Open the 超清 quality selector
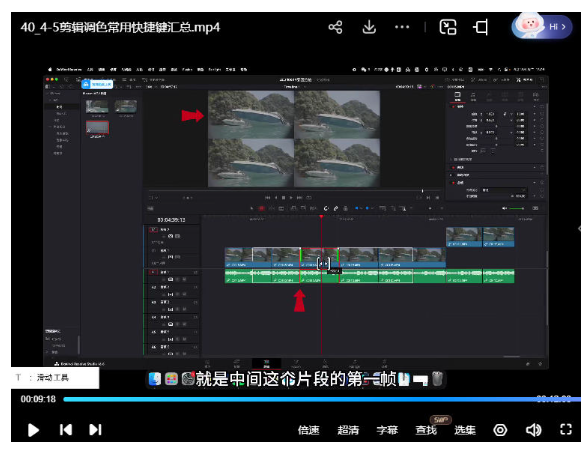This screenshot has height=450, width=588. click(x=348, y=430)
